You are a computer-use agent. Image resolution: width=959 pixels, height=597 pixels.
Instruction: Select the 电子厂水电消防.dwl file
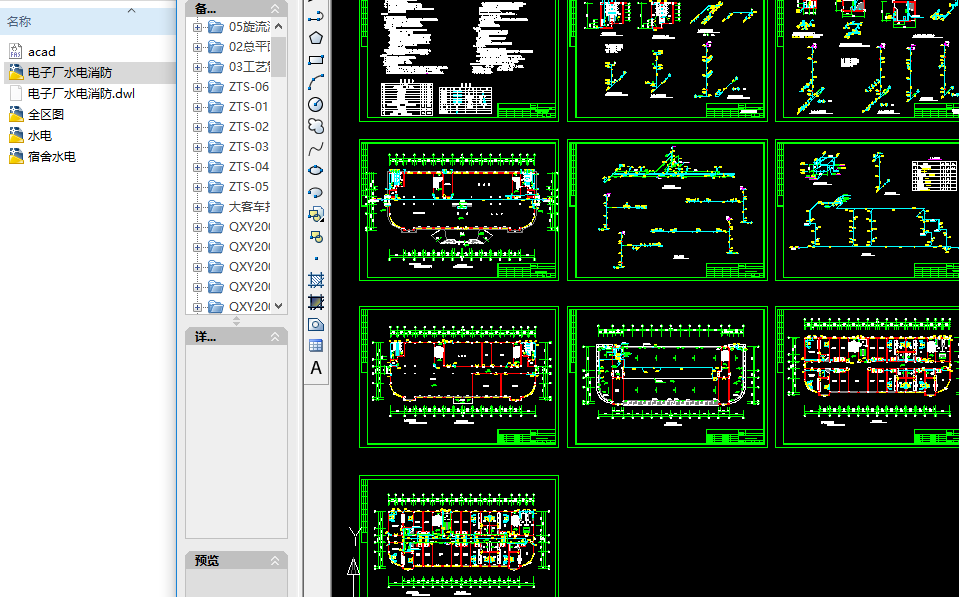pos(72,93)
